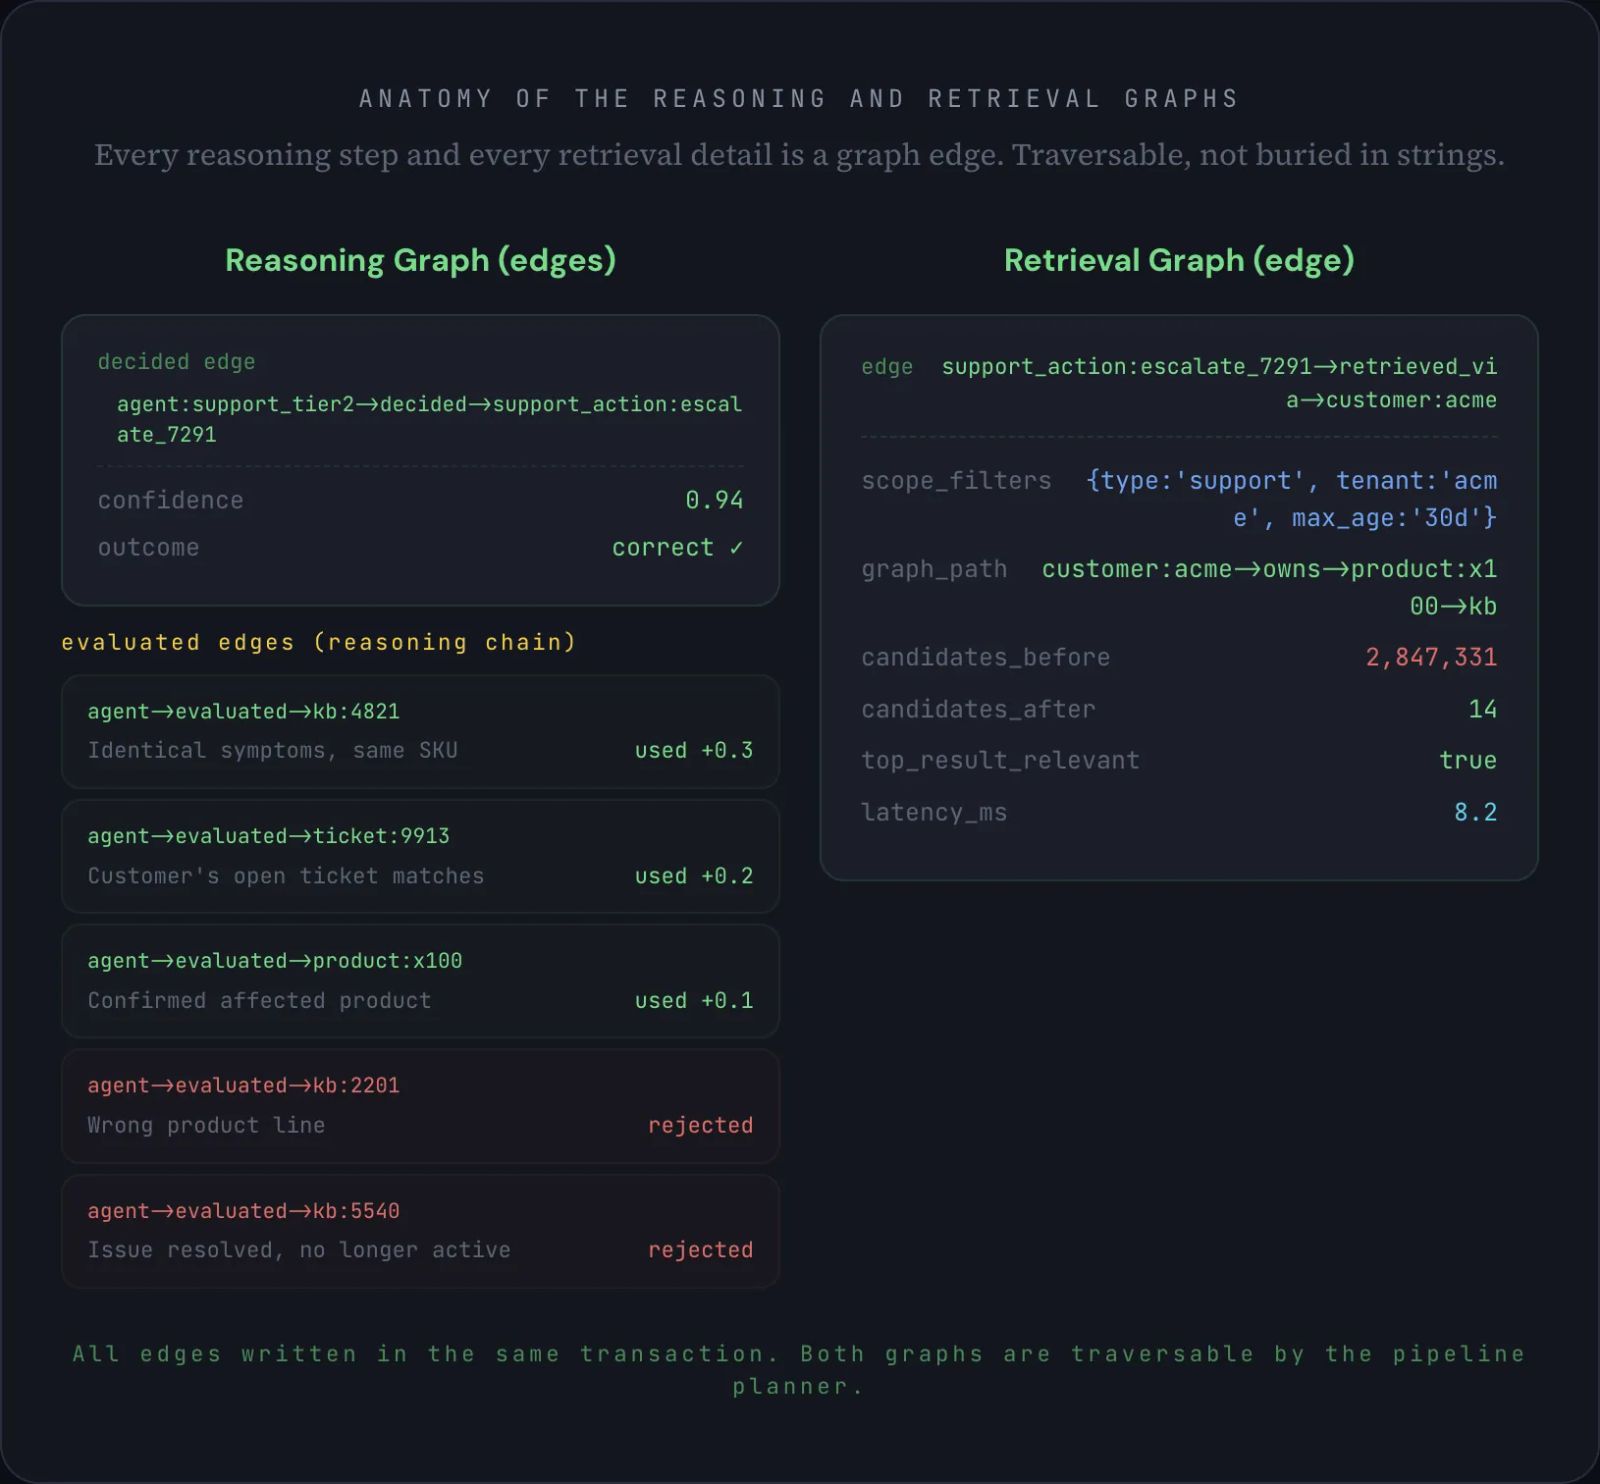Open the agent→evaluated→product:x100 edge
Viewport: 1600px width, 1484px height.
[x=274, y=961]
